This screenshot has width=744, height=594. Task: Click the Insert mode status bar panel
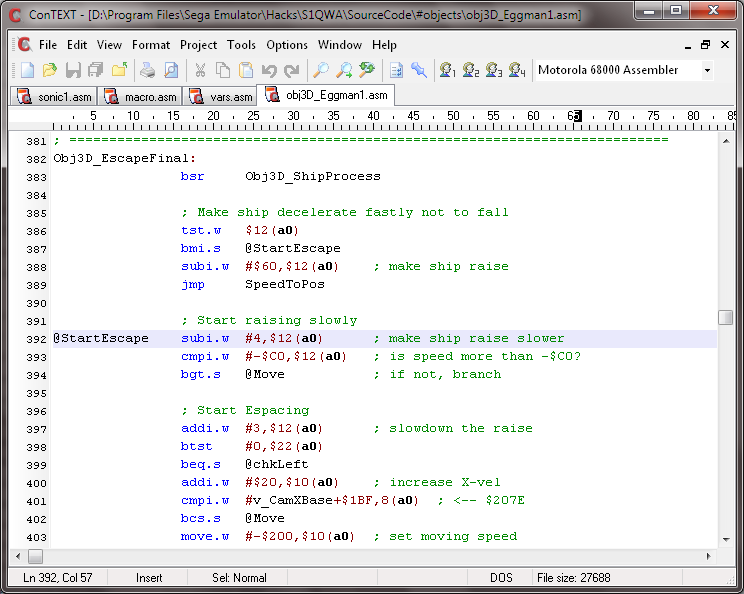click(x=149, y=578)
